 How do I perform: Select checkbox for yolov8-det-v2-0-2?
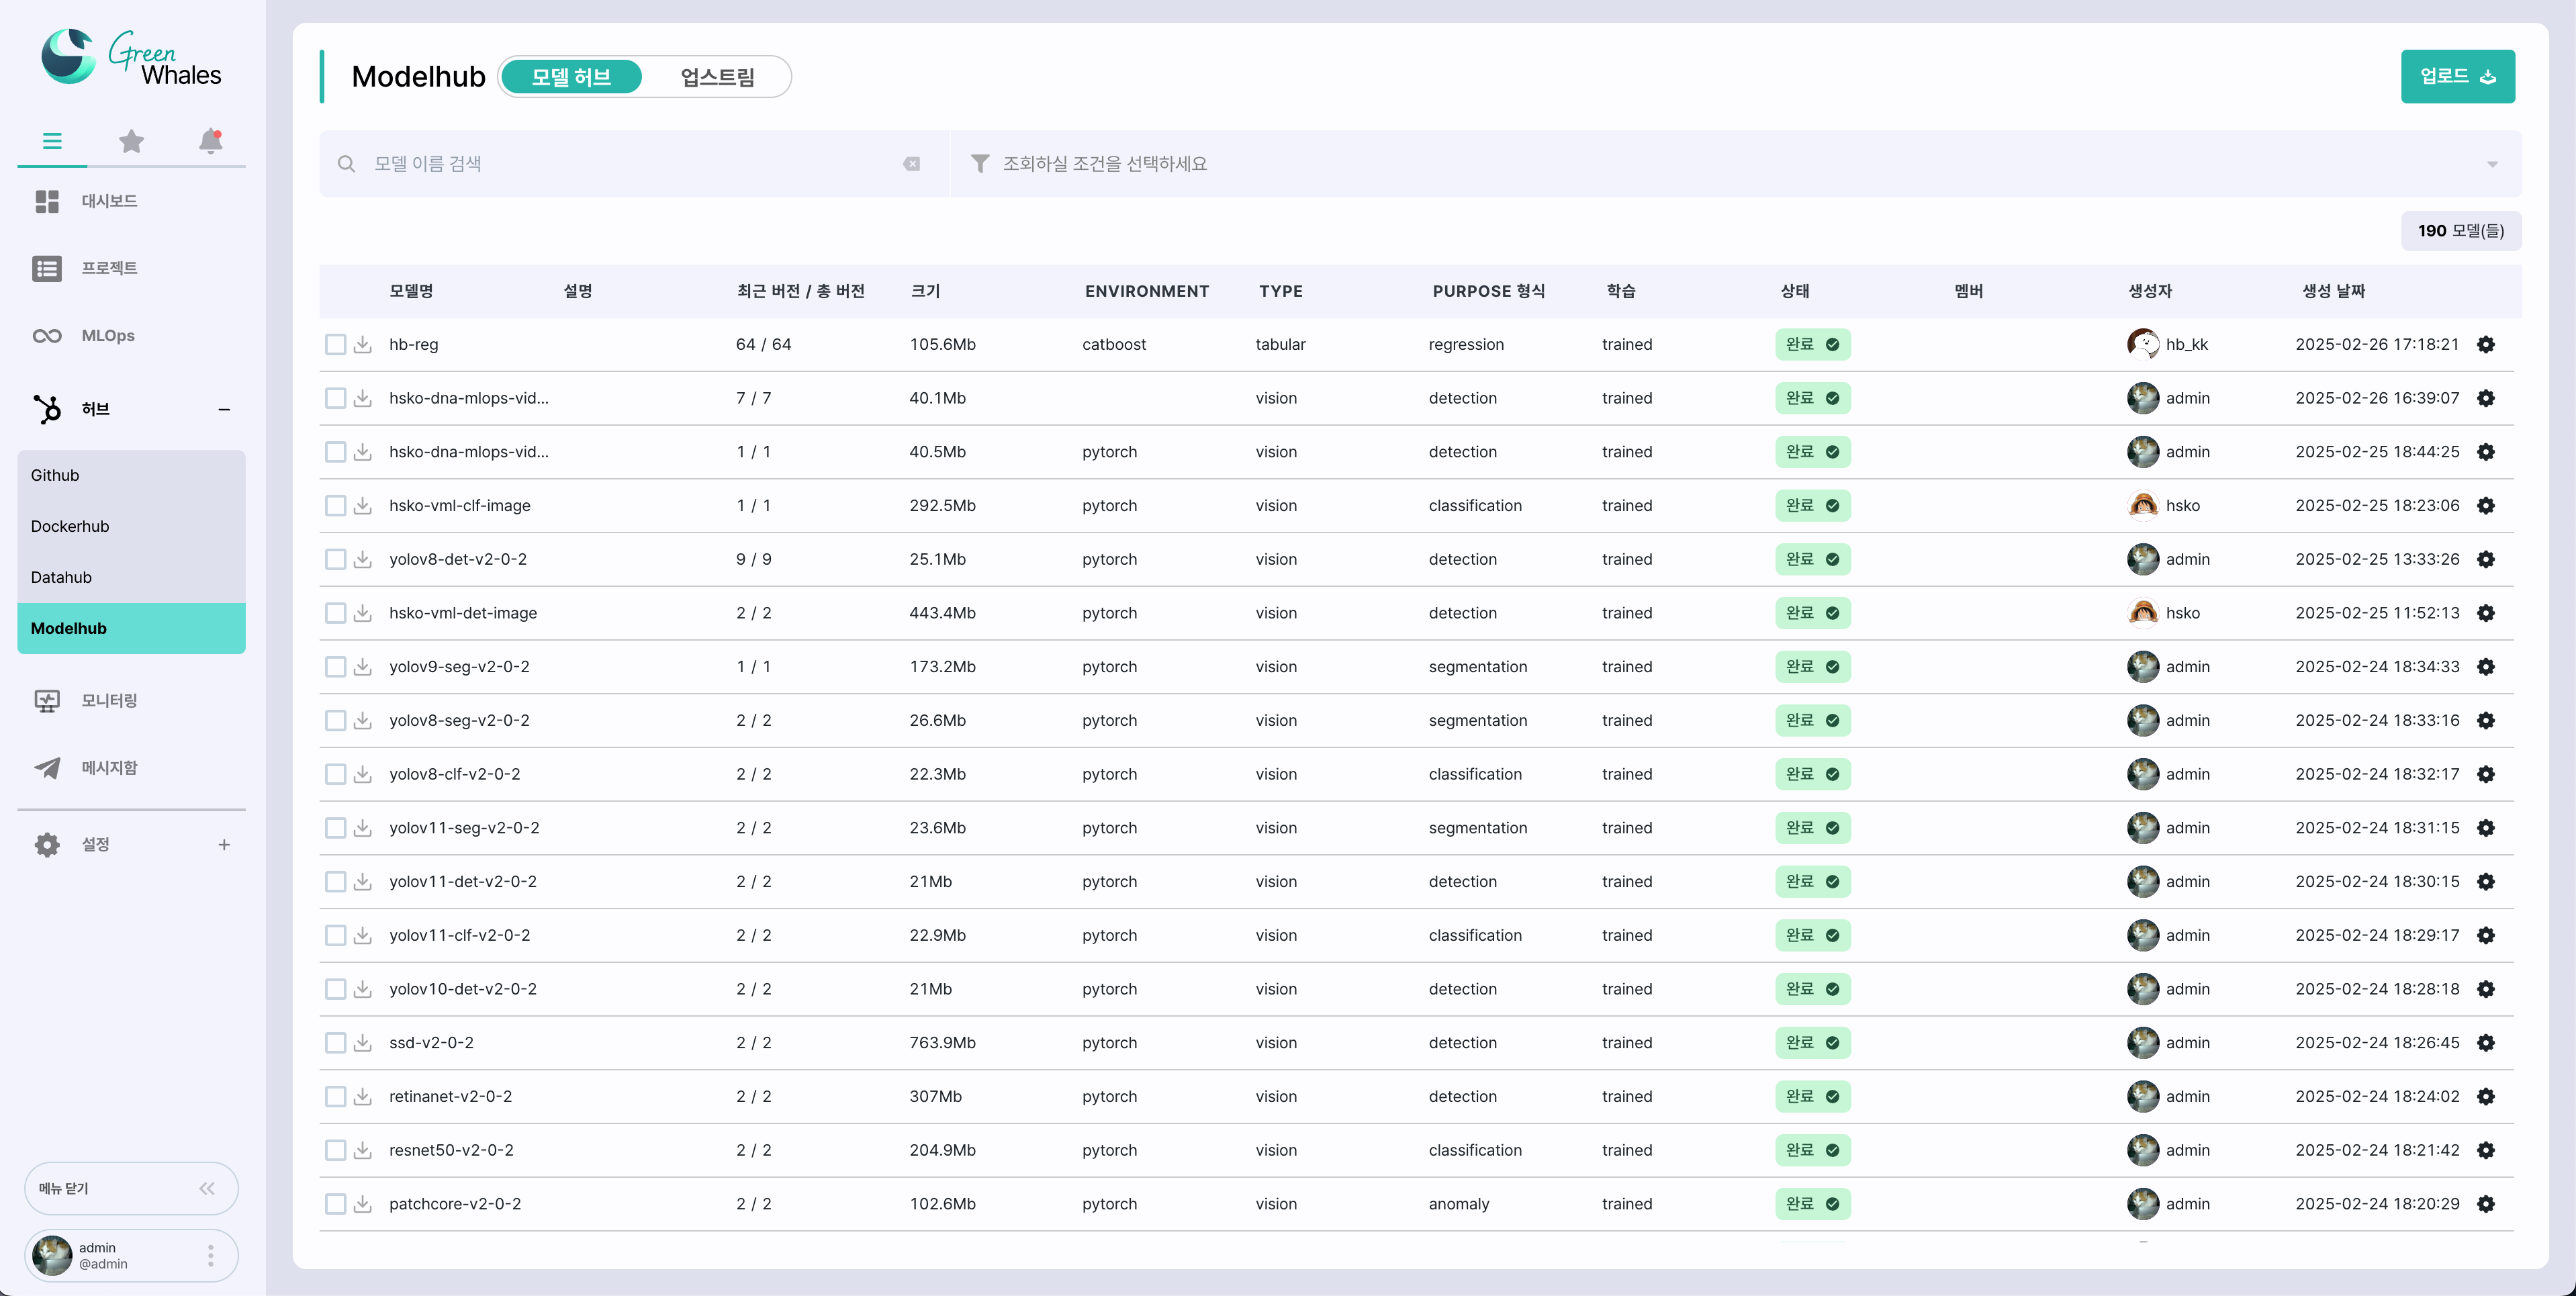click(x=335, y=559)
